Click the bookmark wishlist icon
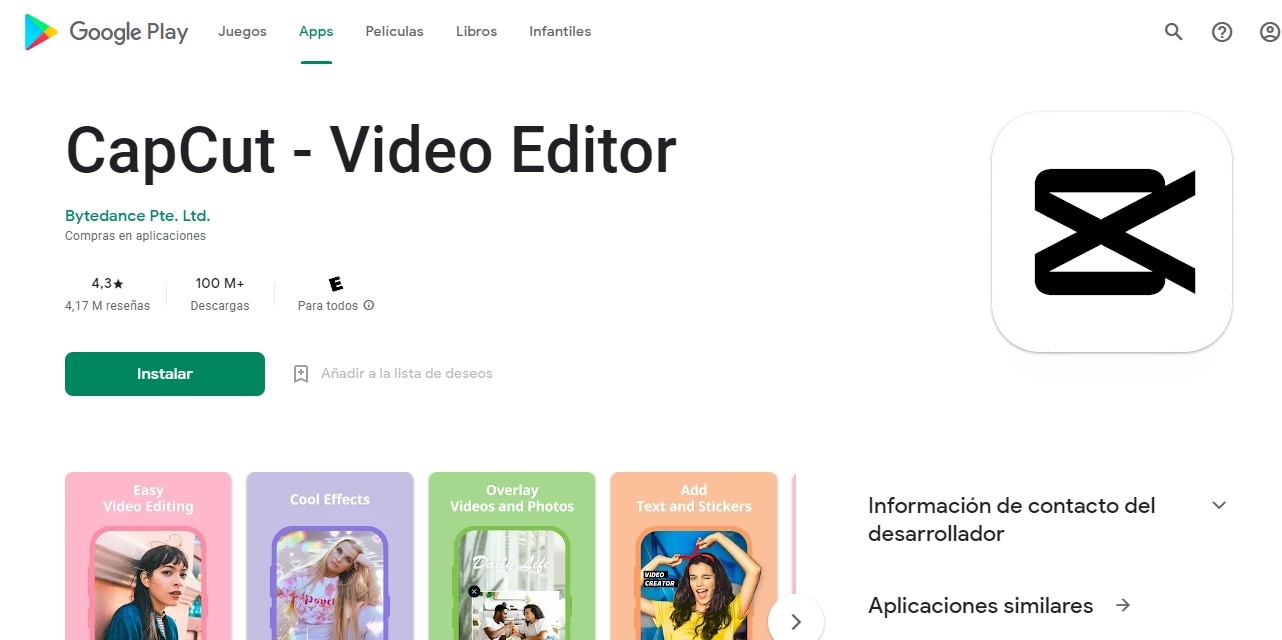 coord(301,374)
